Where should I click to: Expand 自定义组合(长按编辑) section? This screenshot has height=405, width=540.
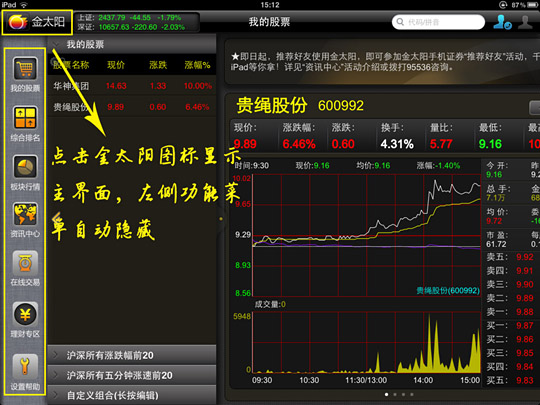click(132, 395)
